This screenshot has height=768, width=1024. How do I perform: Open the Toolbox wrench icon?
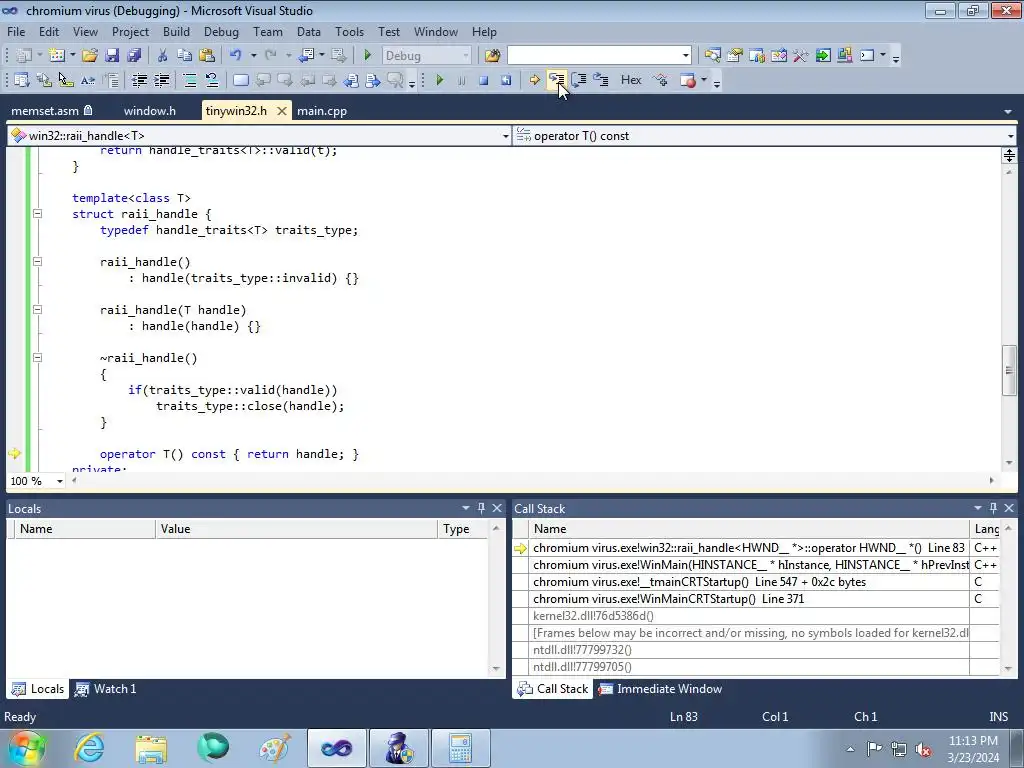[x=801, y=56]
